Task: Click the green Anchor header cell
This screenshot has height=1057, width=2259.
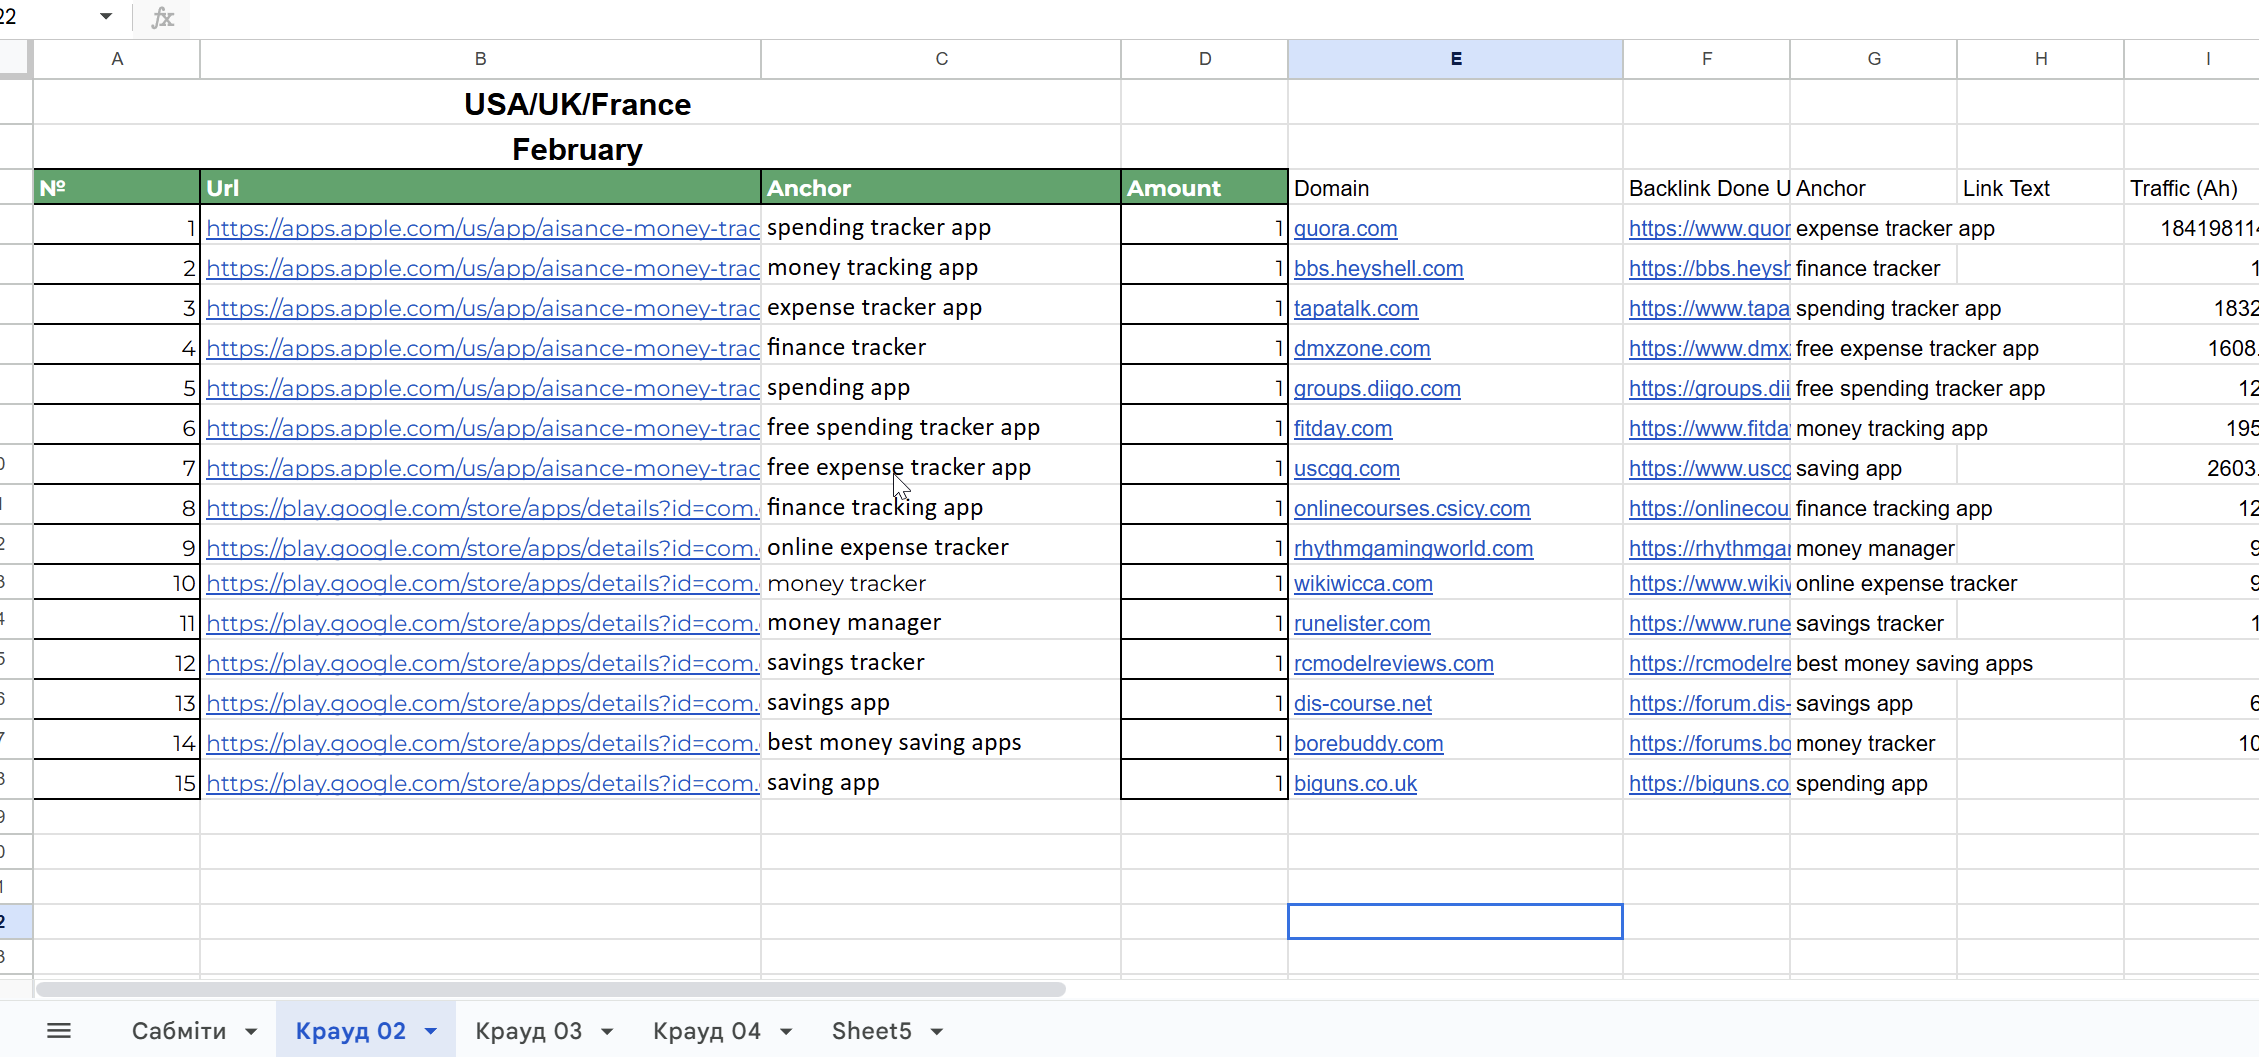Action: point(940,188)
